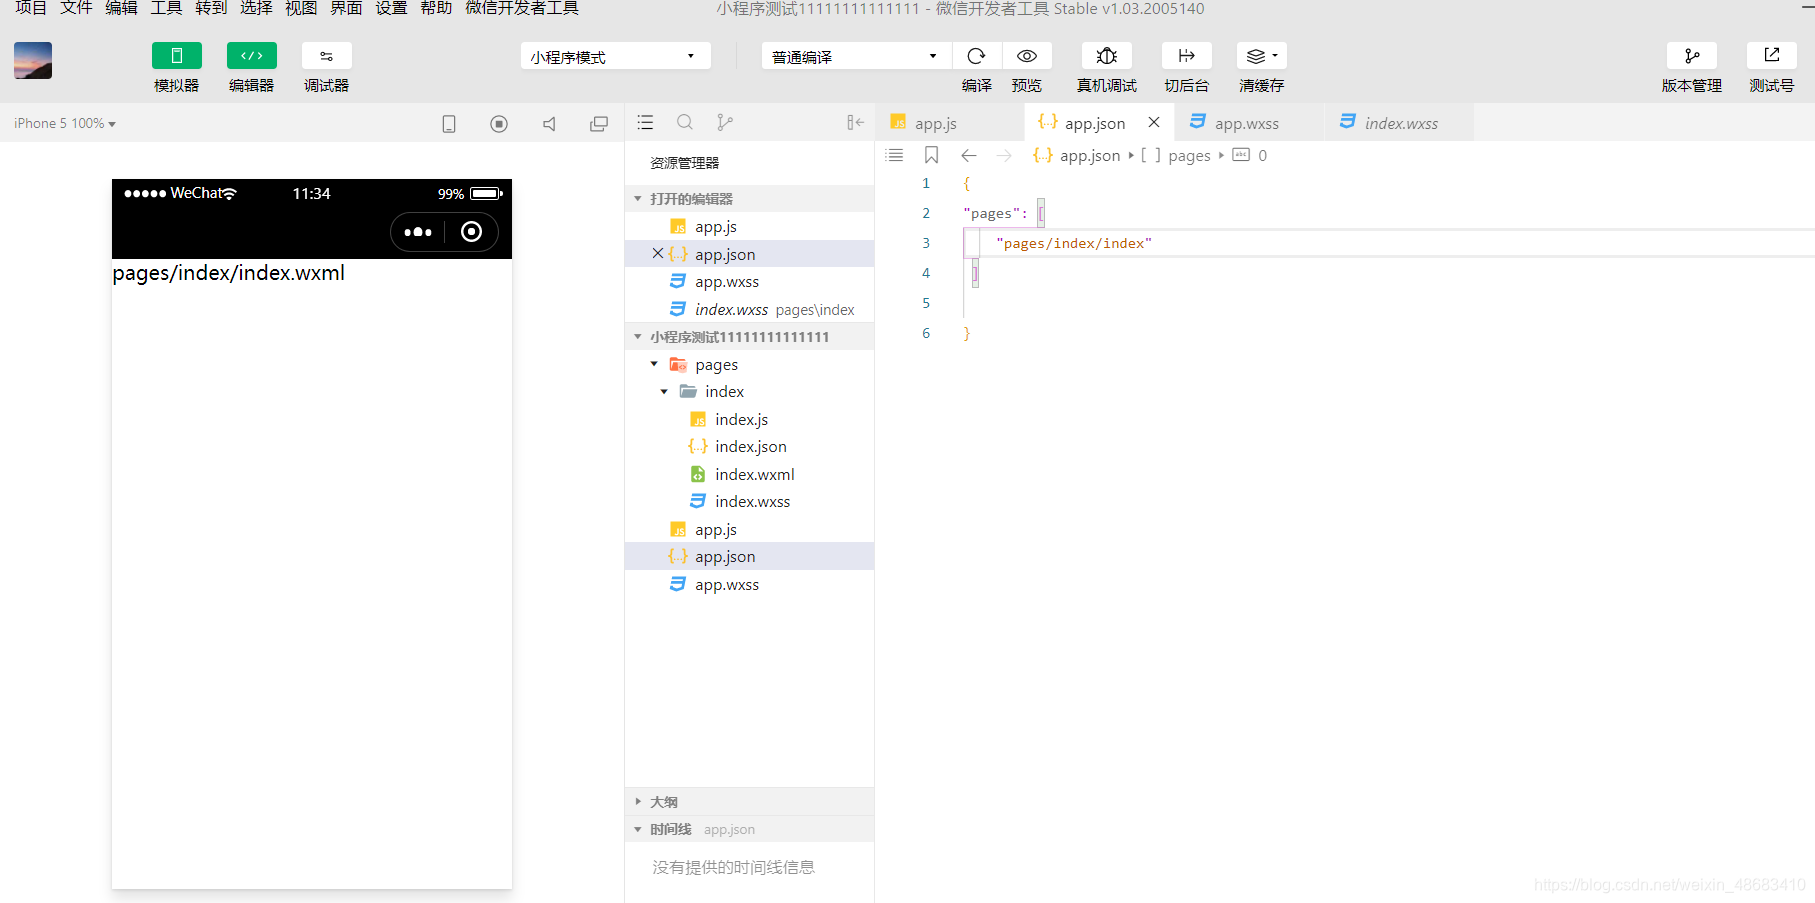Close app.json in open editors list

click(x=657, y=253)
